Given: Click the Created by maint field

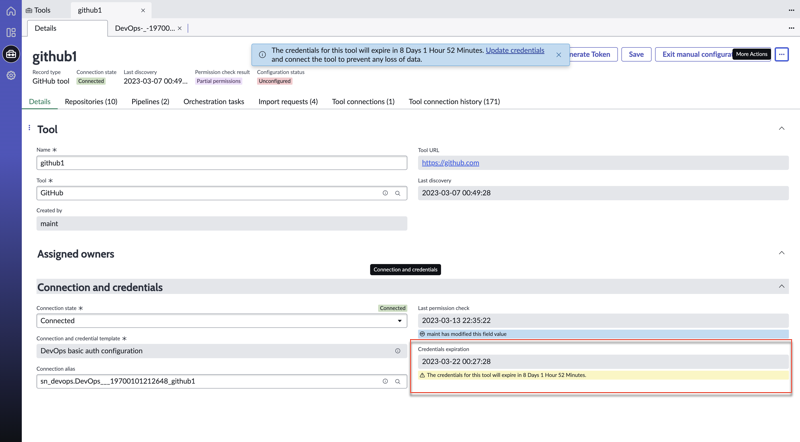Looking at the screenshot, I should pyautogui.click(x=222, y=224).
